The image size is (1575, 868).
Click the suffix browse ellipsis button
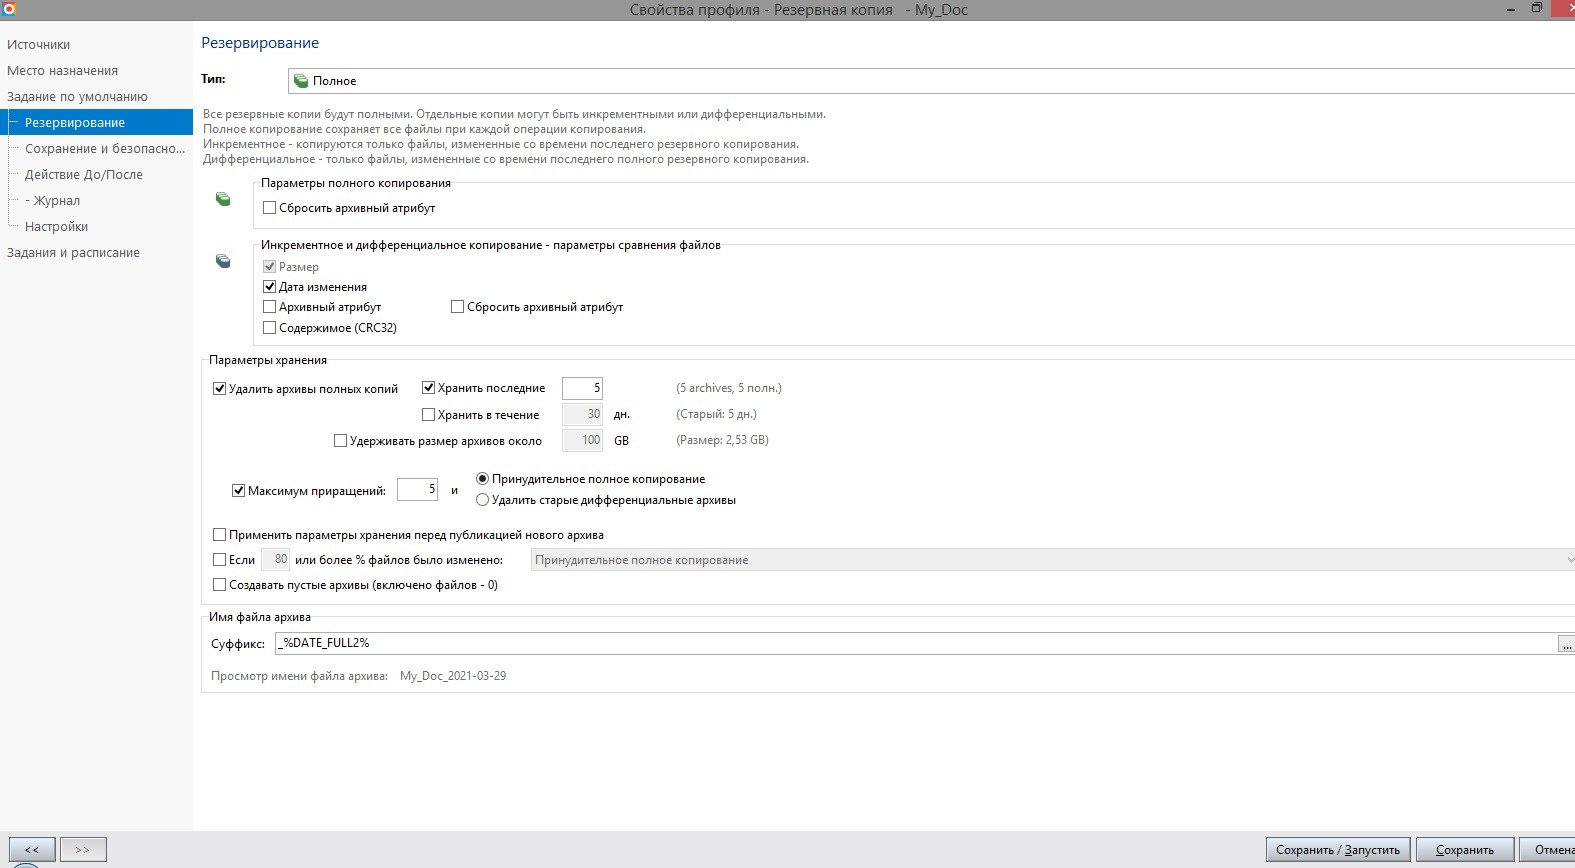pyautogui.click(x=1565, y=645)
